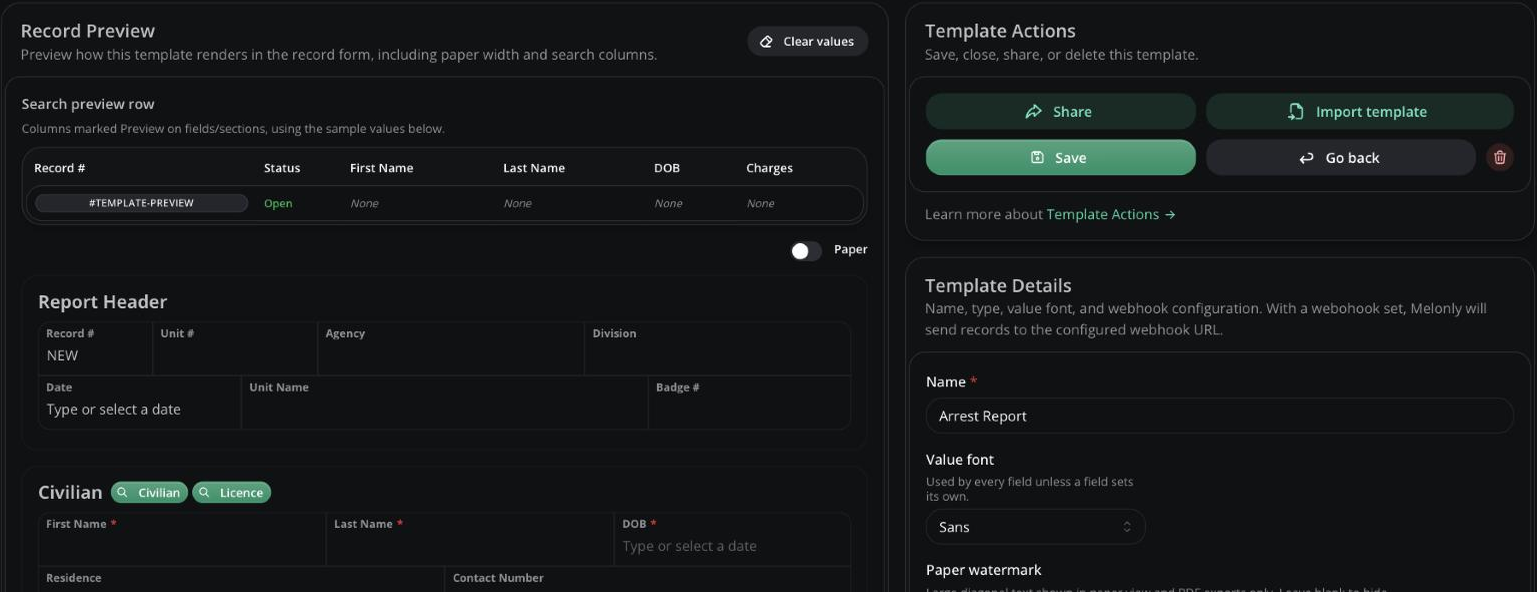Click the Share button

click(1060, 111)
